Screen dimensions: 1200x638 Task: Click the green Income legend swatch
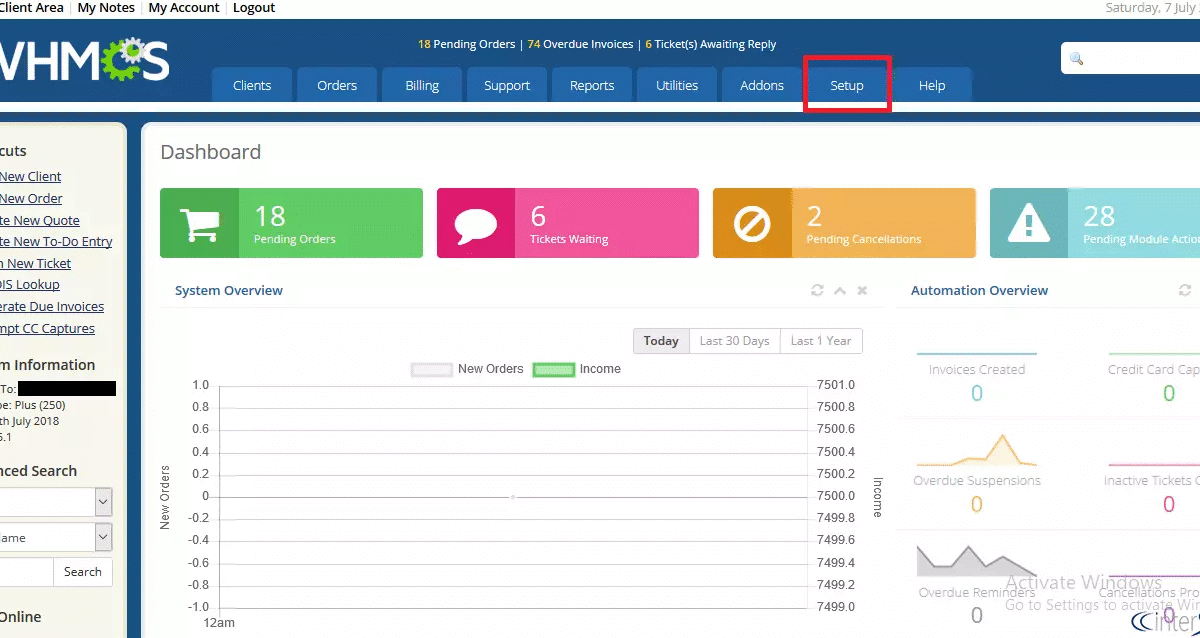click(x=553, y=369)
